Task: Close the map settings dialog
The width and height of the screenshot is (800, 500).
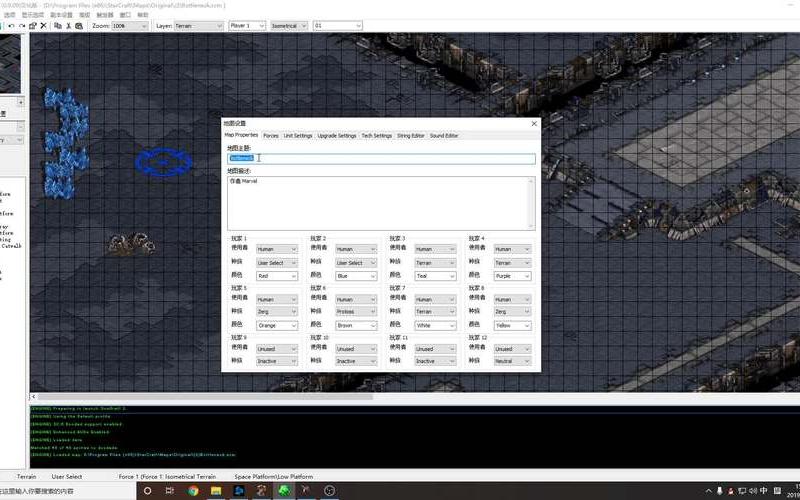Action: 534,123
